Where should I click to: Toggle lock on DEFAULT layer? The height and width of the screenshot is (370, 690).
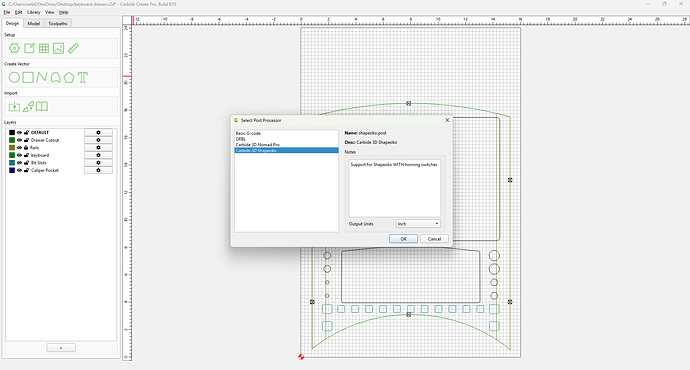pyautogui.click(x=26, y=132)
